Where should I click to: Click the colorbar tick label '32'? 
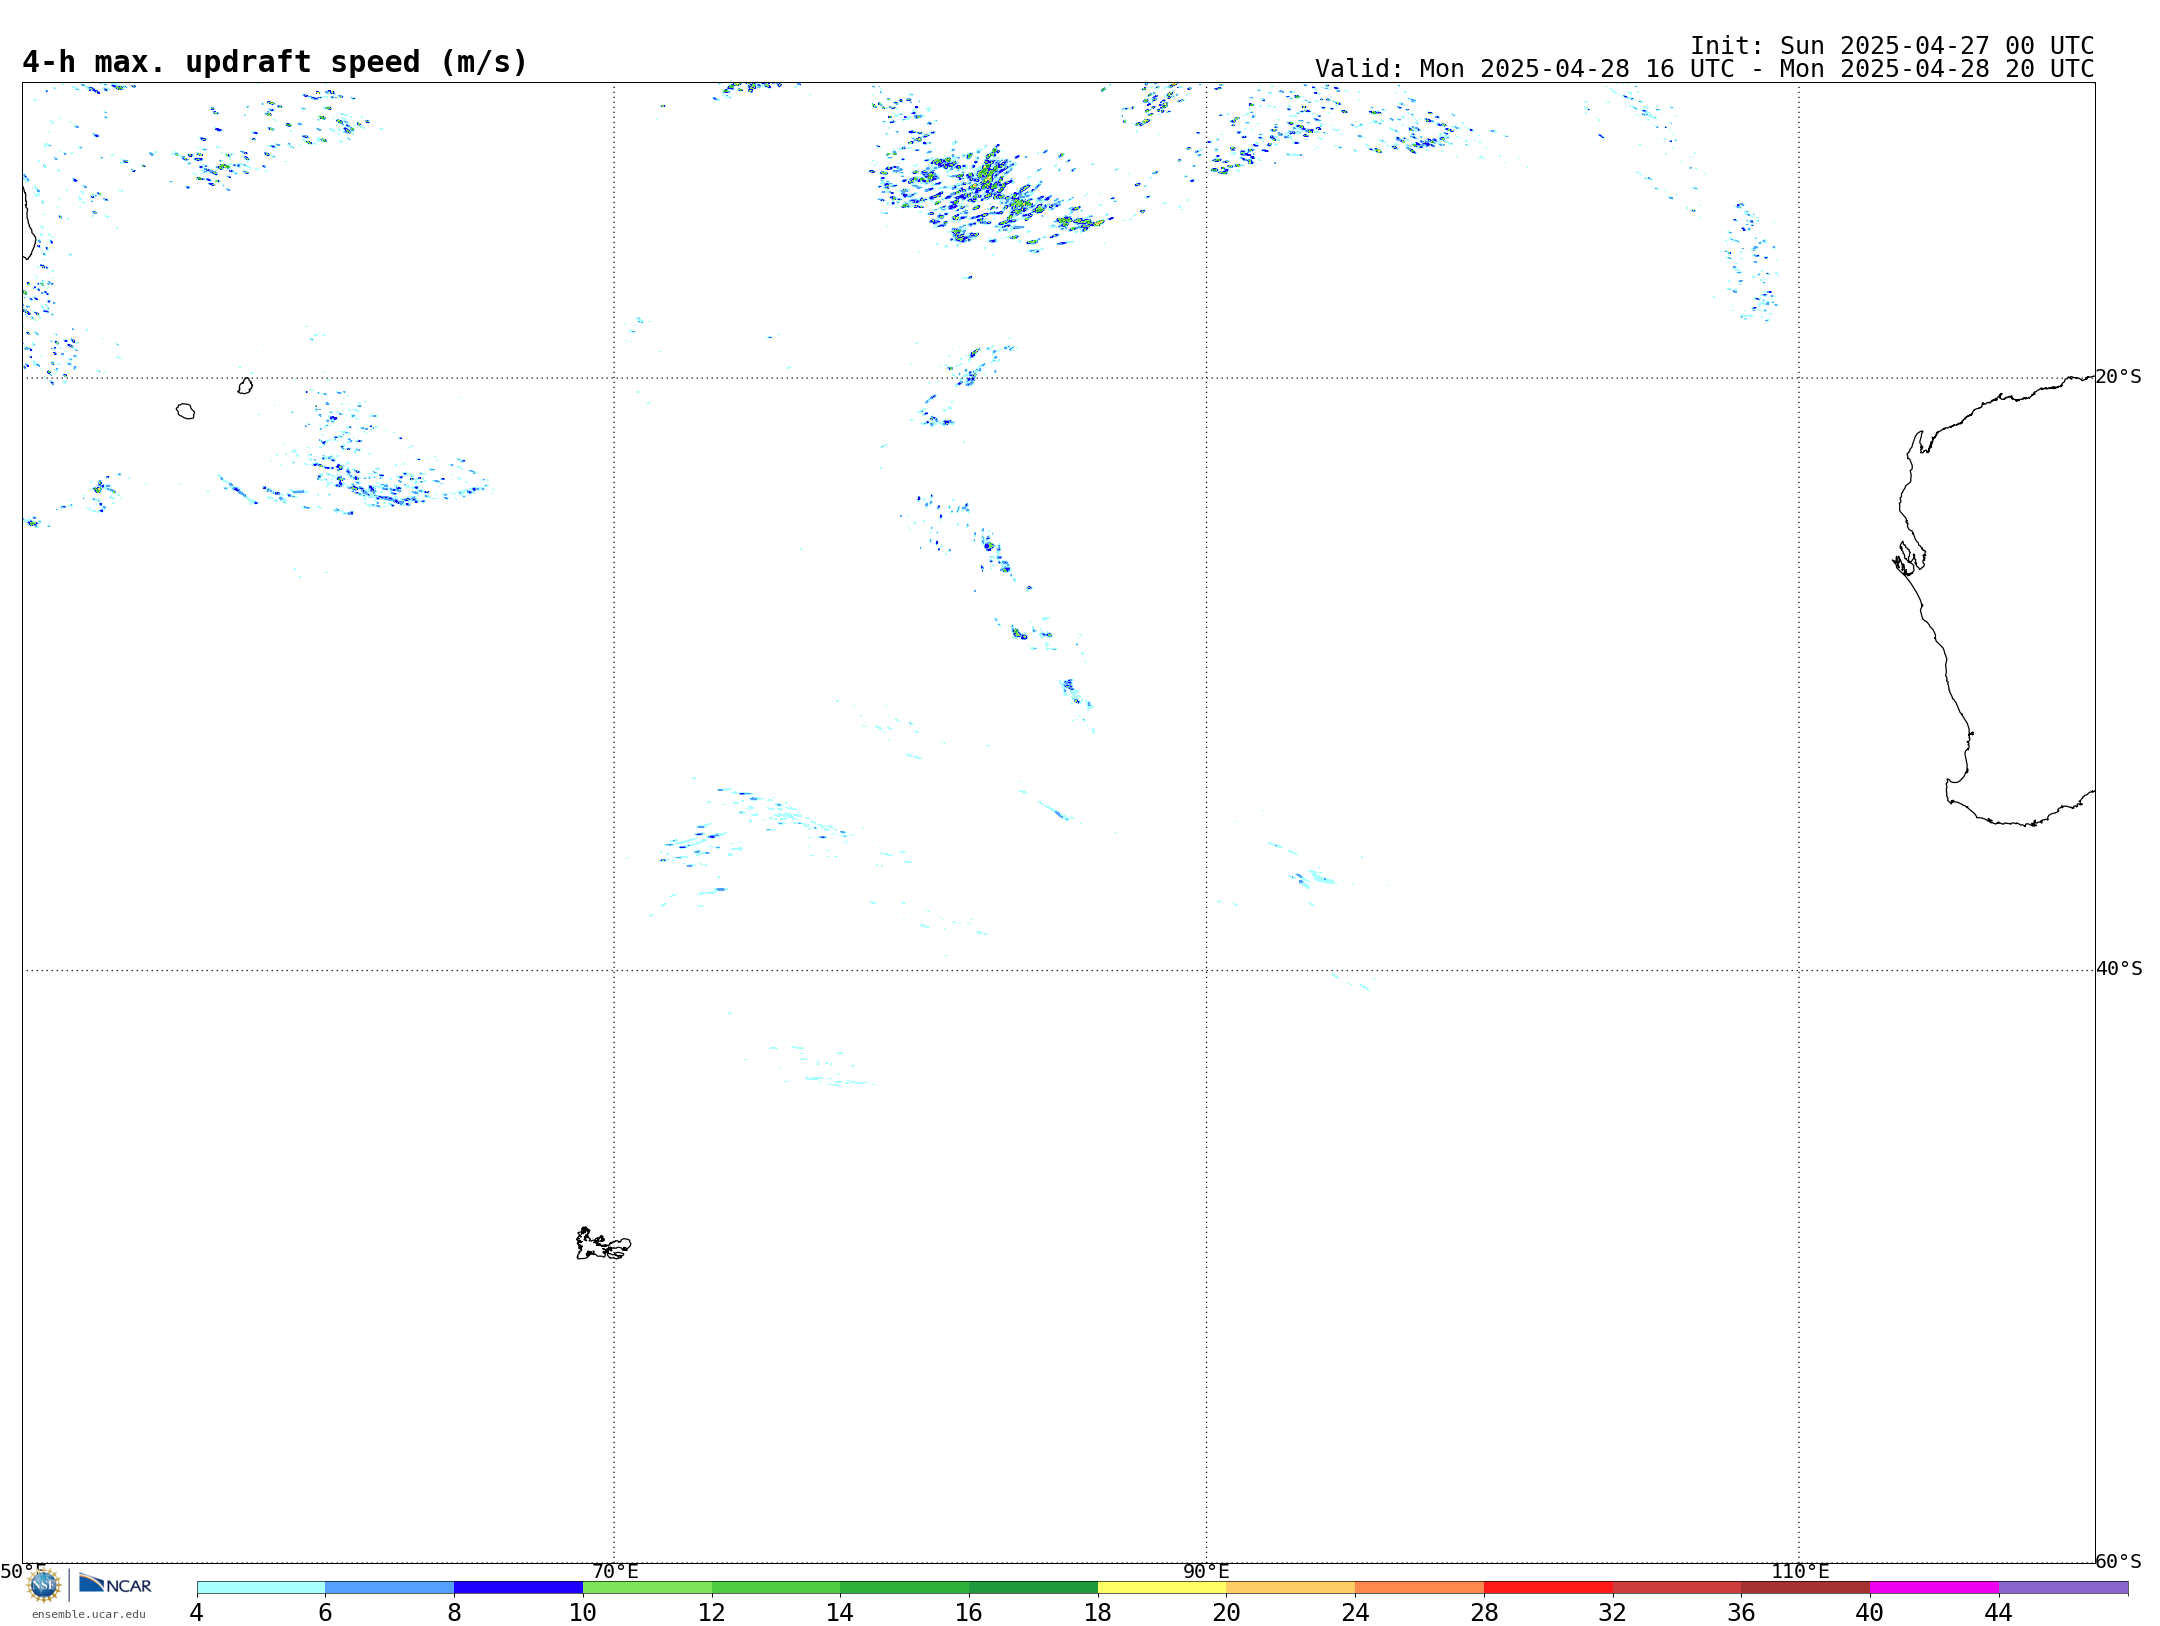pyautogui.click(x=1613, y=1612)
